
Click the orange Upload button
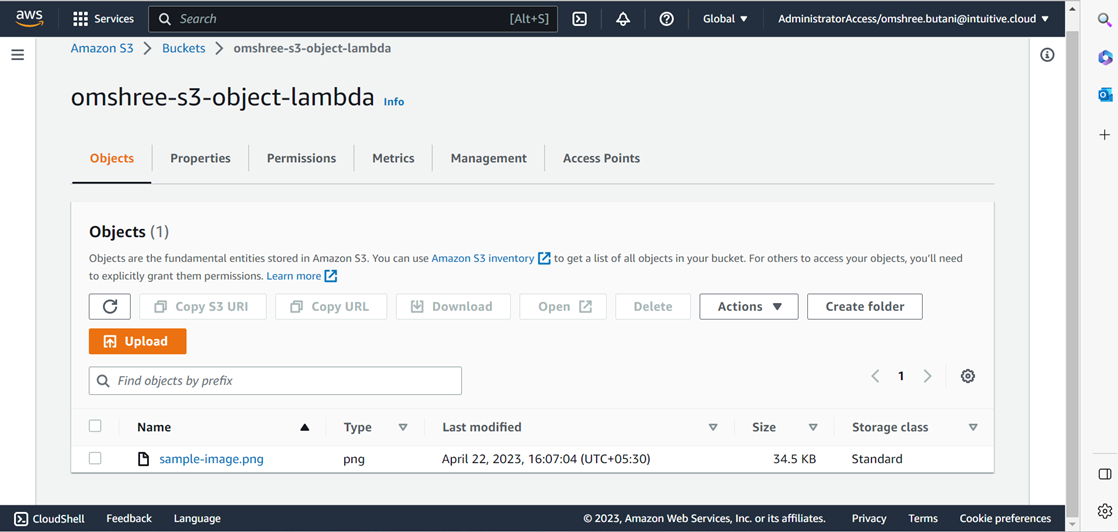click(137, 341)
